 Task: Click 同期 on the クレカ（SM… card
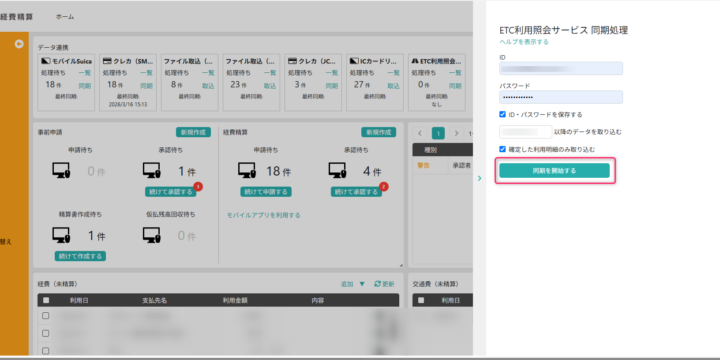(x=146, y=86)
